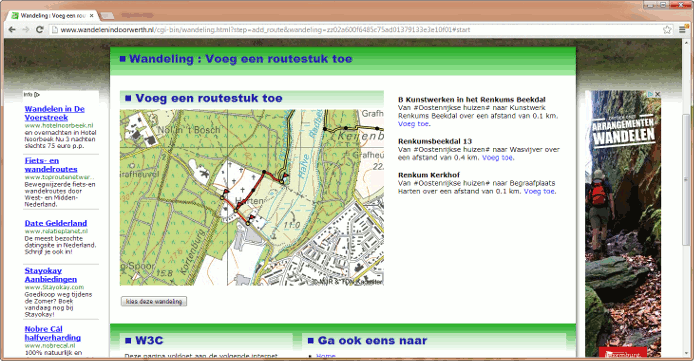The width and height of the screenshot is (694, 361).
Task: Click the topographic route map image
Action: point(252,197)
